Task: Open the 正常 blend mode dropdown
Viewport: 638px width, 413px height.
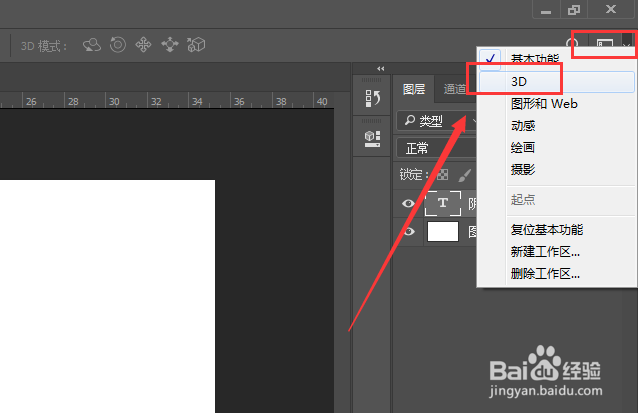Action: tap(437, 148)
